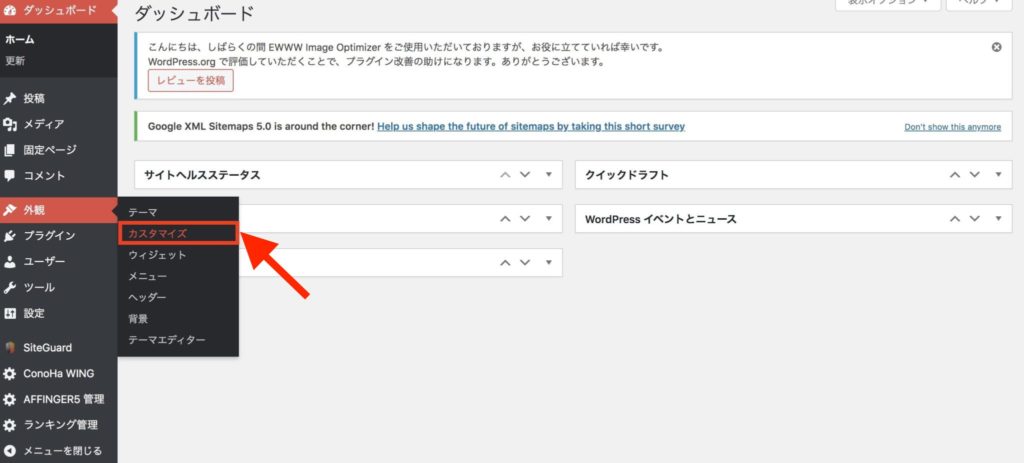Open the ユーザー menu label
This screenshot has width=1024, height=463.
pyautogui.click(x=44, y=262)
